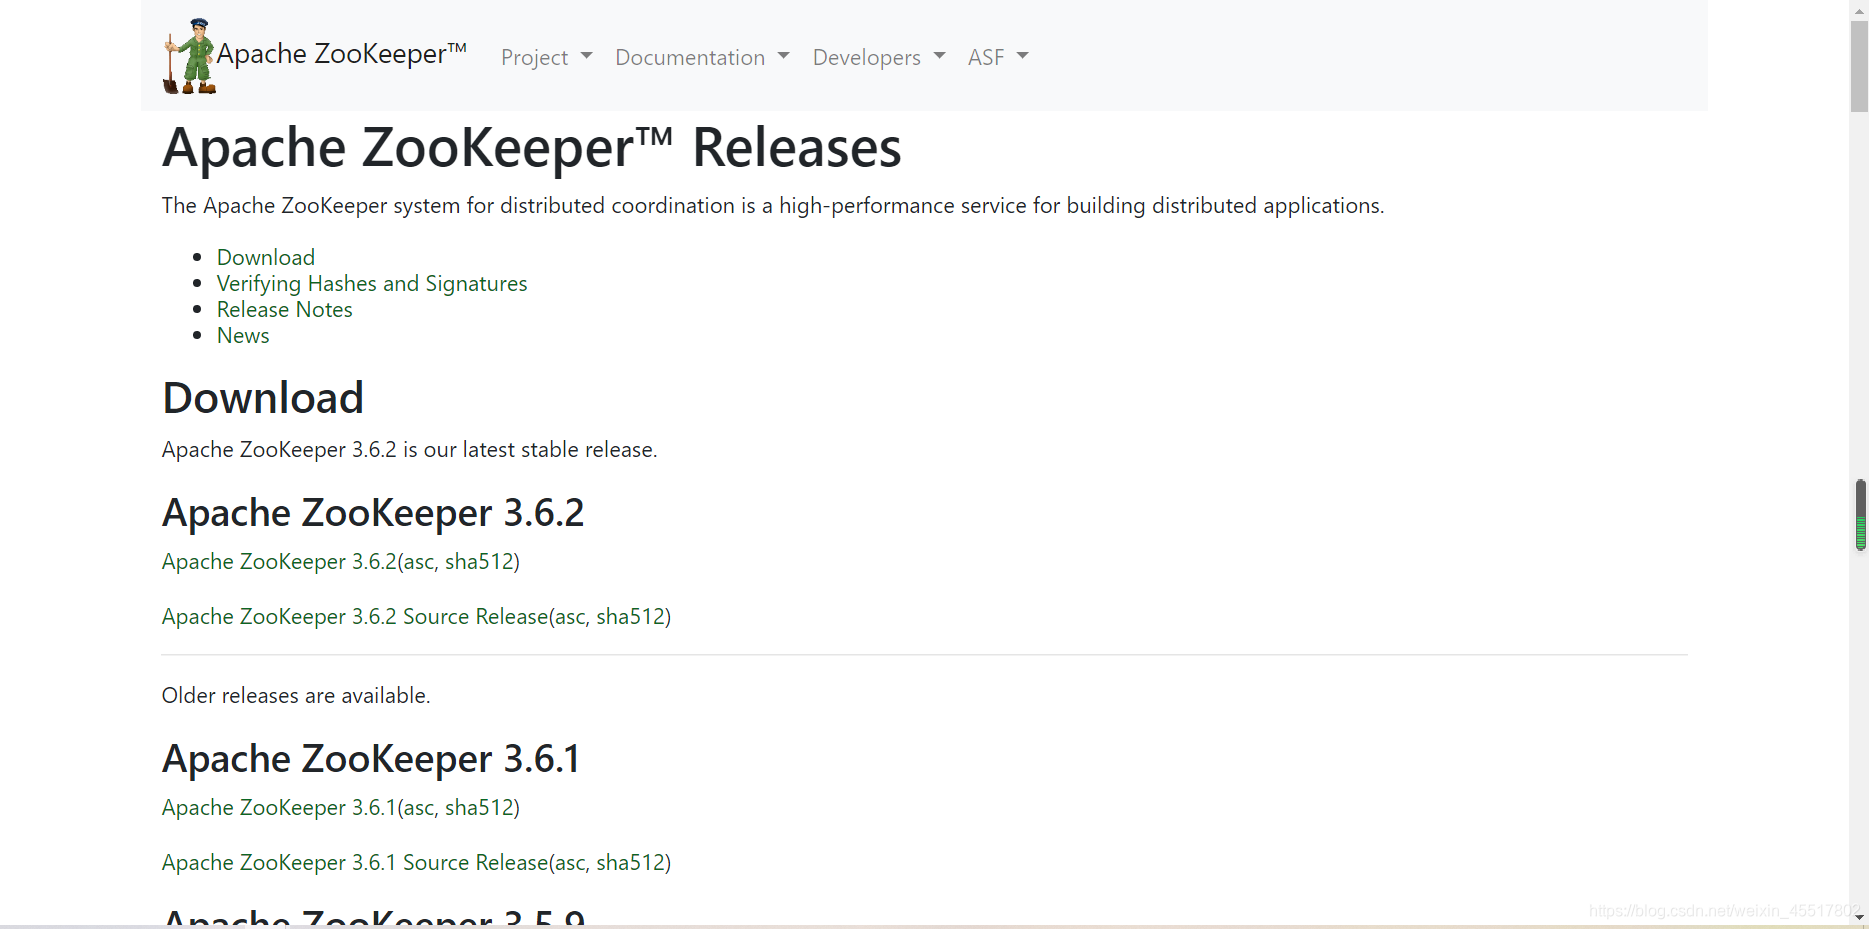1870x929 pixels.
Task: Go to Release Notes link
Action: pyautogui.click(x=285, y=309)
